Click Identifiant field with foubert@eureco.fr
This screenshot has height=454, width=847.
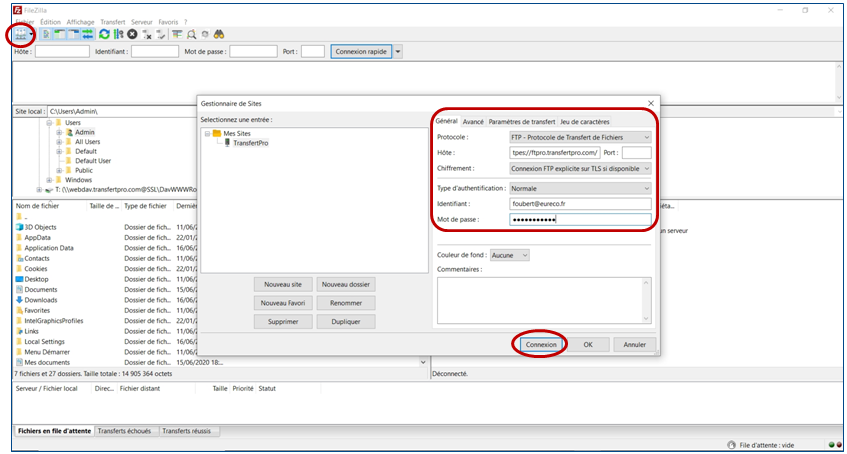pos(580,204)
